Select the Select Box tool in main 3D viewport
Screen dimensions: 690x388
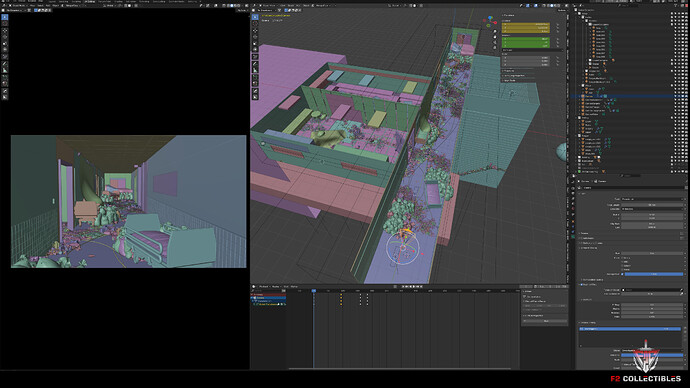pyautogui.click(x=255, y=17)
